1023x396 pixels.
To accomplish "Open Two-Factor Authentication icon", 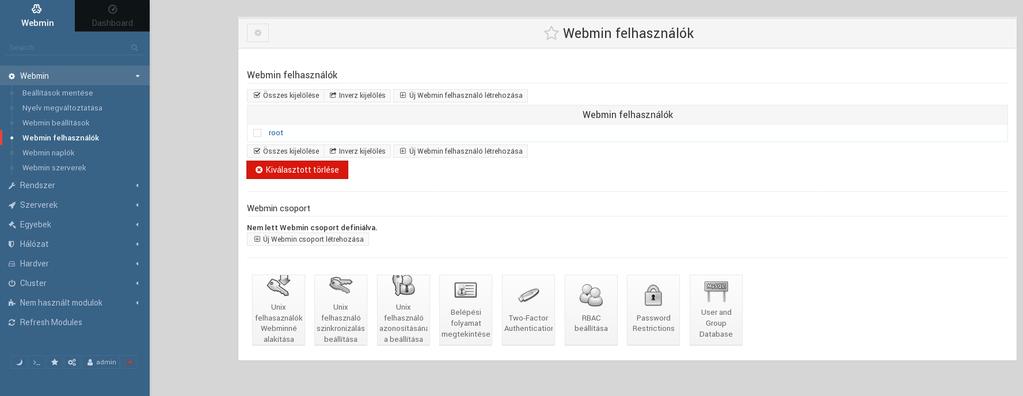I will (x=528, y=310).
